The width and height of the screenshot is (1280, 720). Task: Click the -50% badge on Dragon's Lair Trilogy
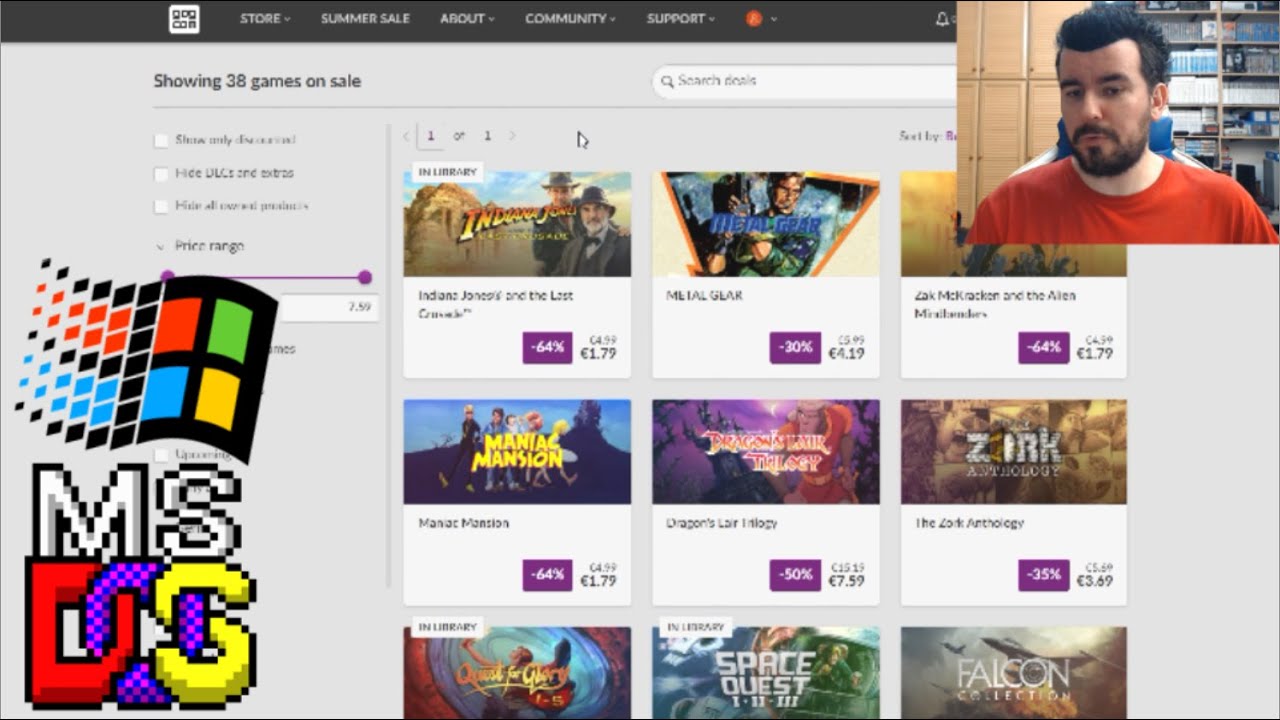pyautogui.click(x=796, y=575)
